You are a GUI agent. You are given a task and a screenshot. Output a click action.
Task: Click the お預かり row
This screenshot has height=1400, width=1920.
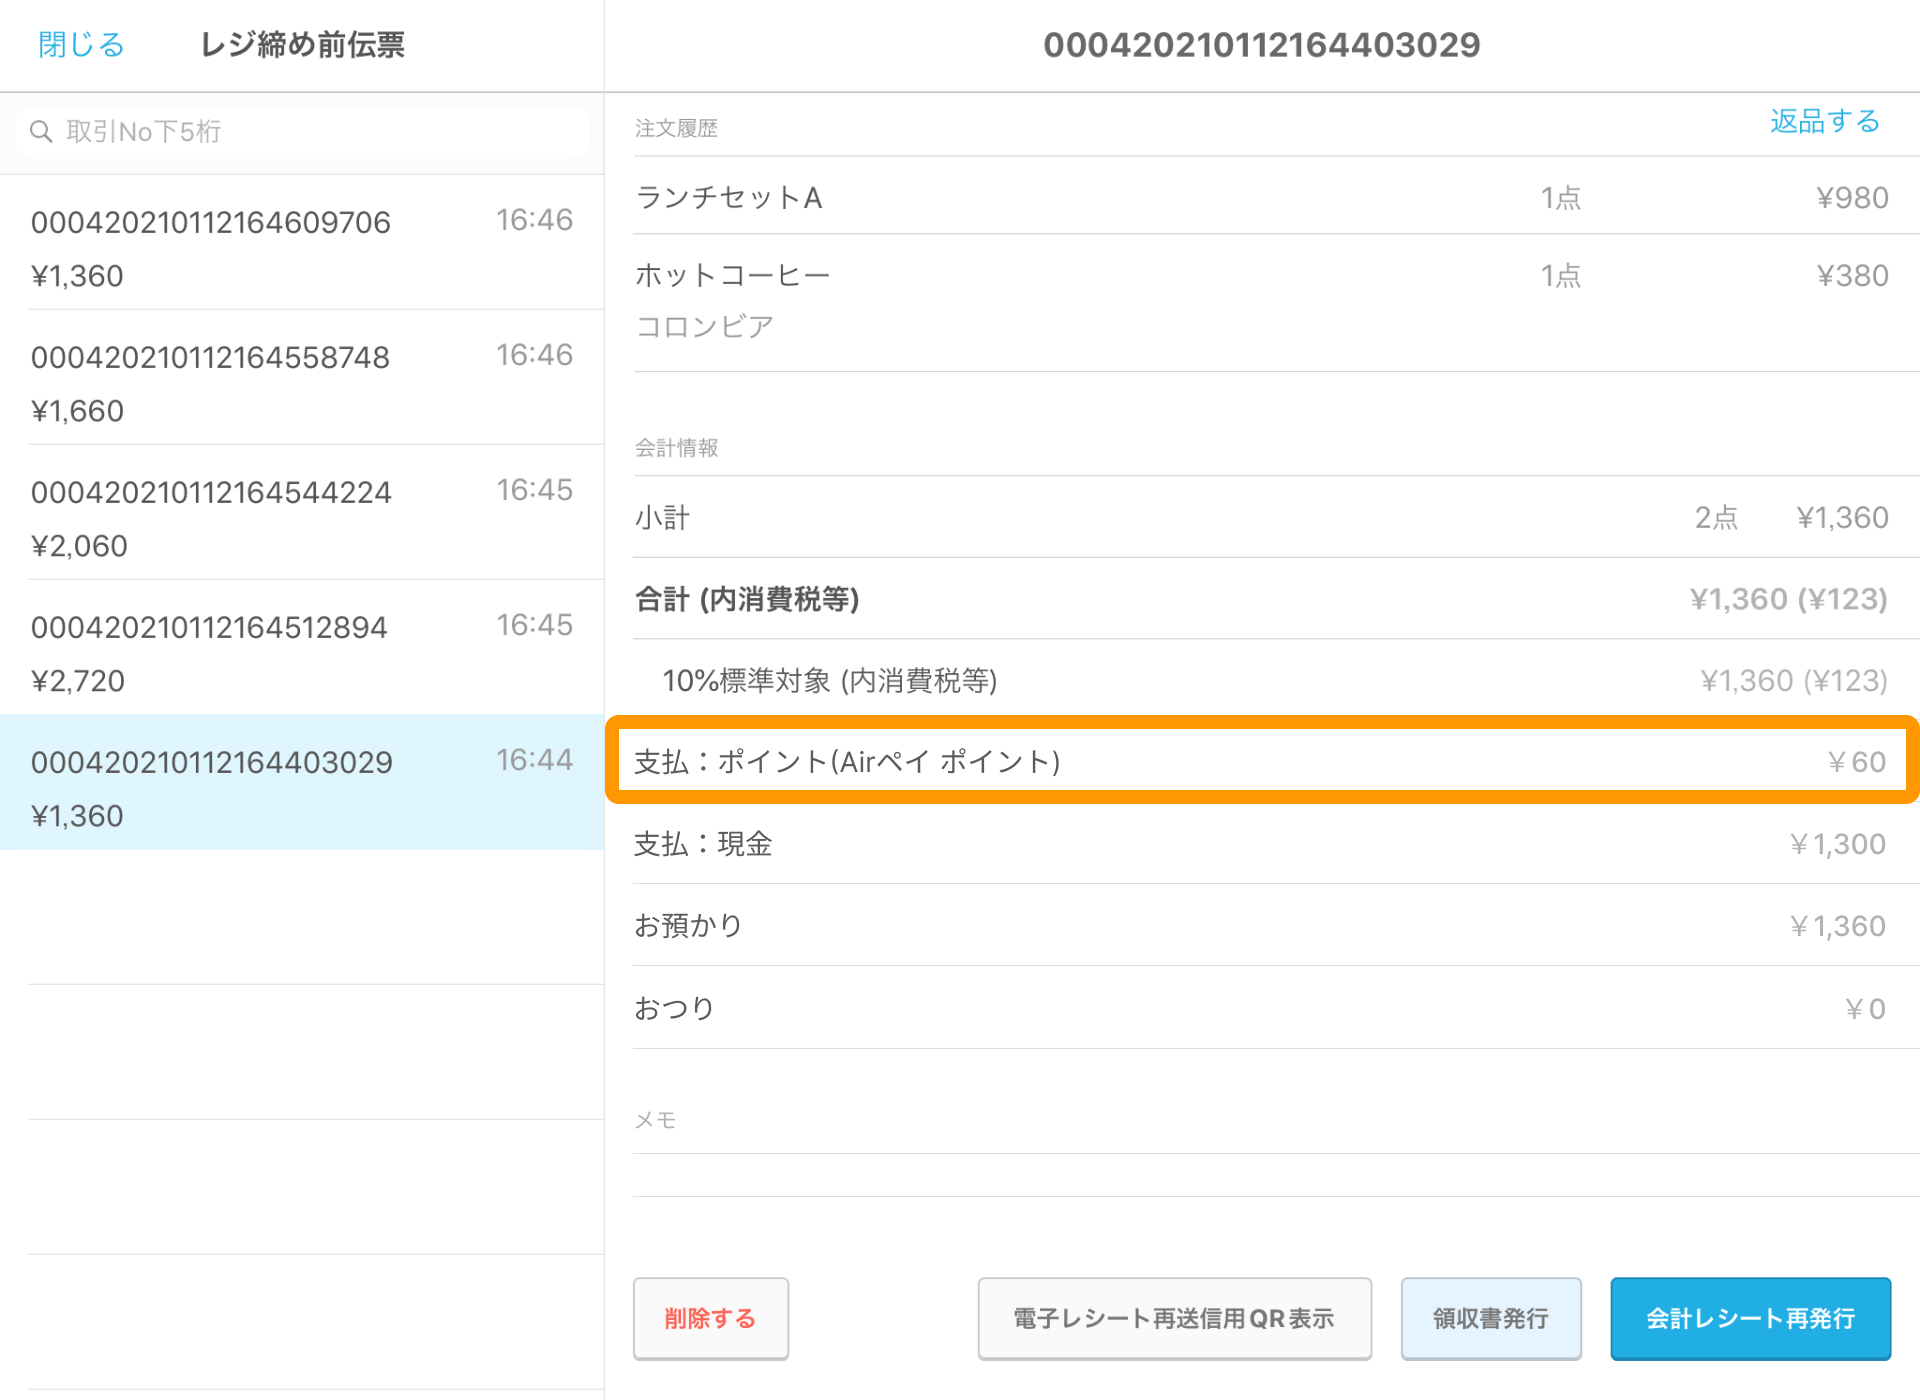coord(1275,926)
